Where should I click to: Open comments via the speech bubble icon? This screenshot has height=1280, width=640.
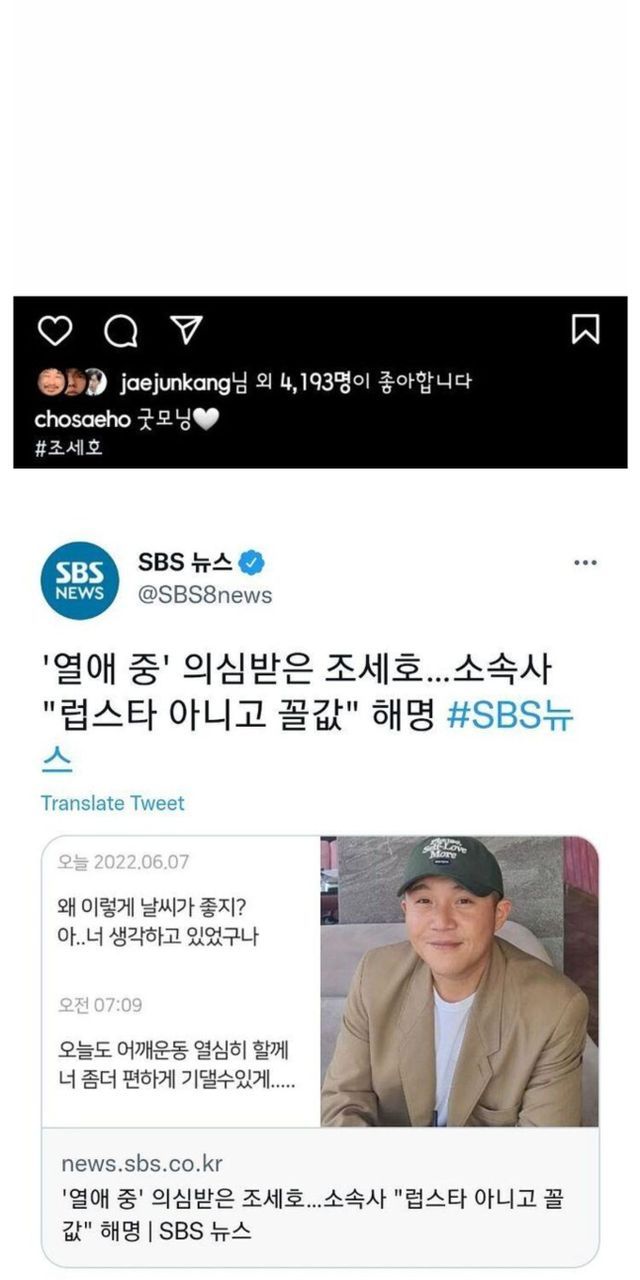coord(120,331)
